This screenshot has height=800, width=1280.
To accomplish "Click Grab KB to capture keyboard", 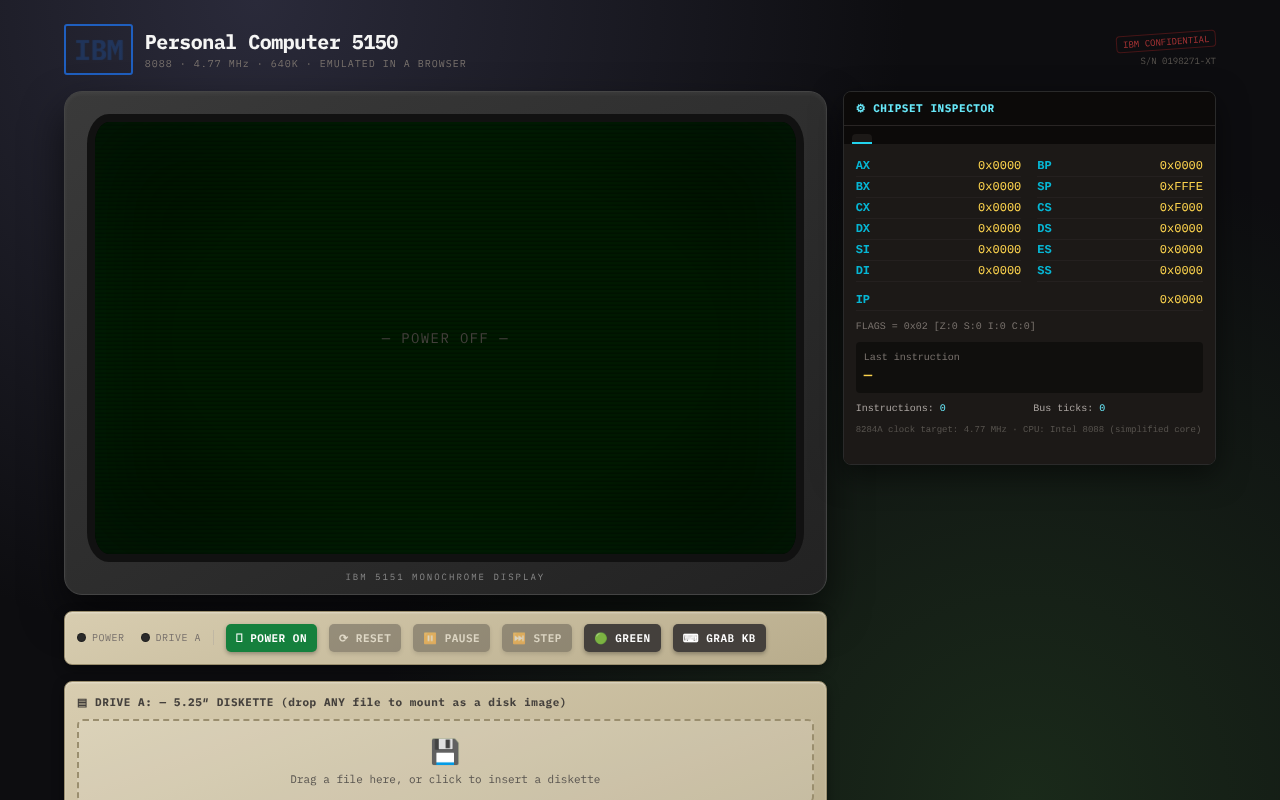I will (x=719, y=638).
